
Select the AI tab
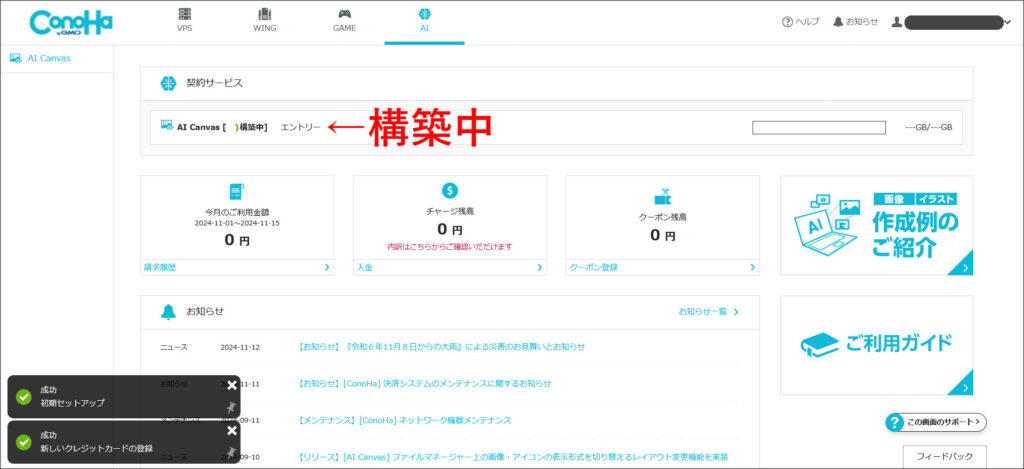click(x=424, y=21)
